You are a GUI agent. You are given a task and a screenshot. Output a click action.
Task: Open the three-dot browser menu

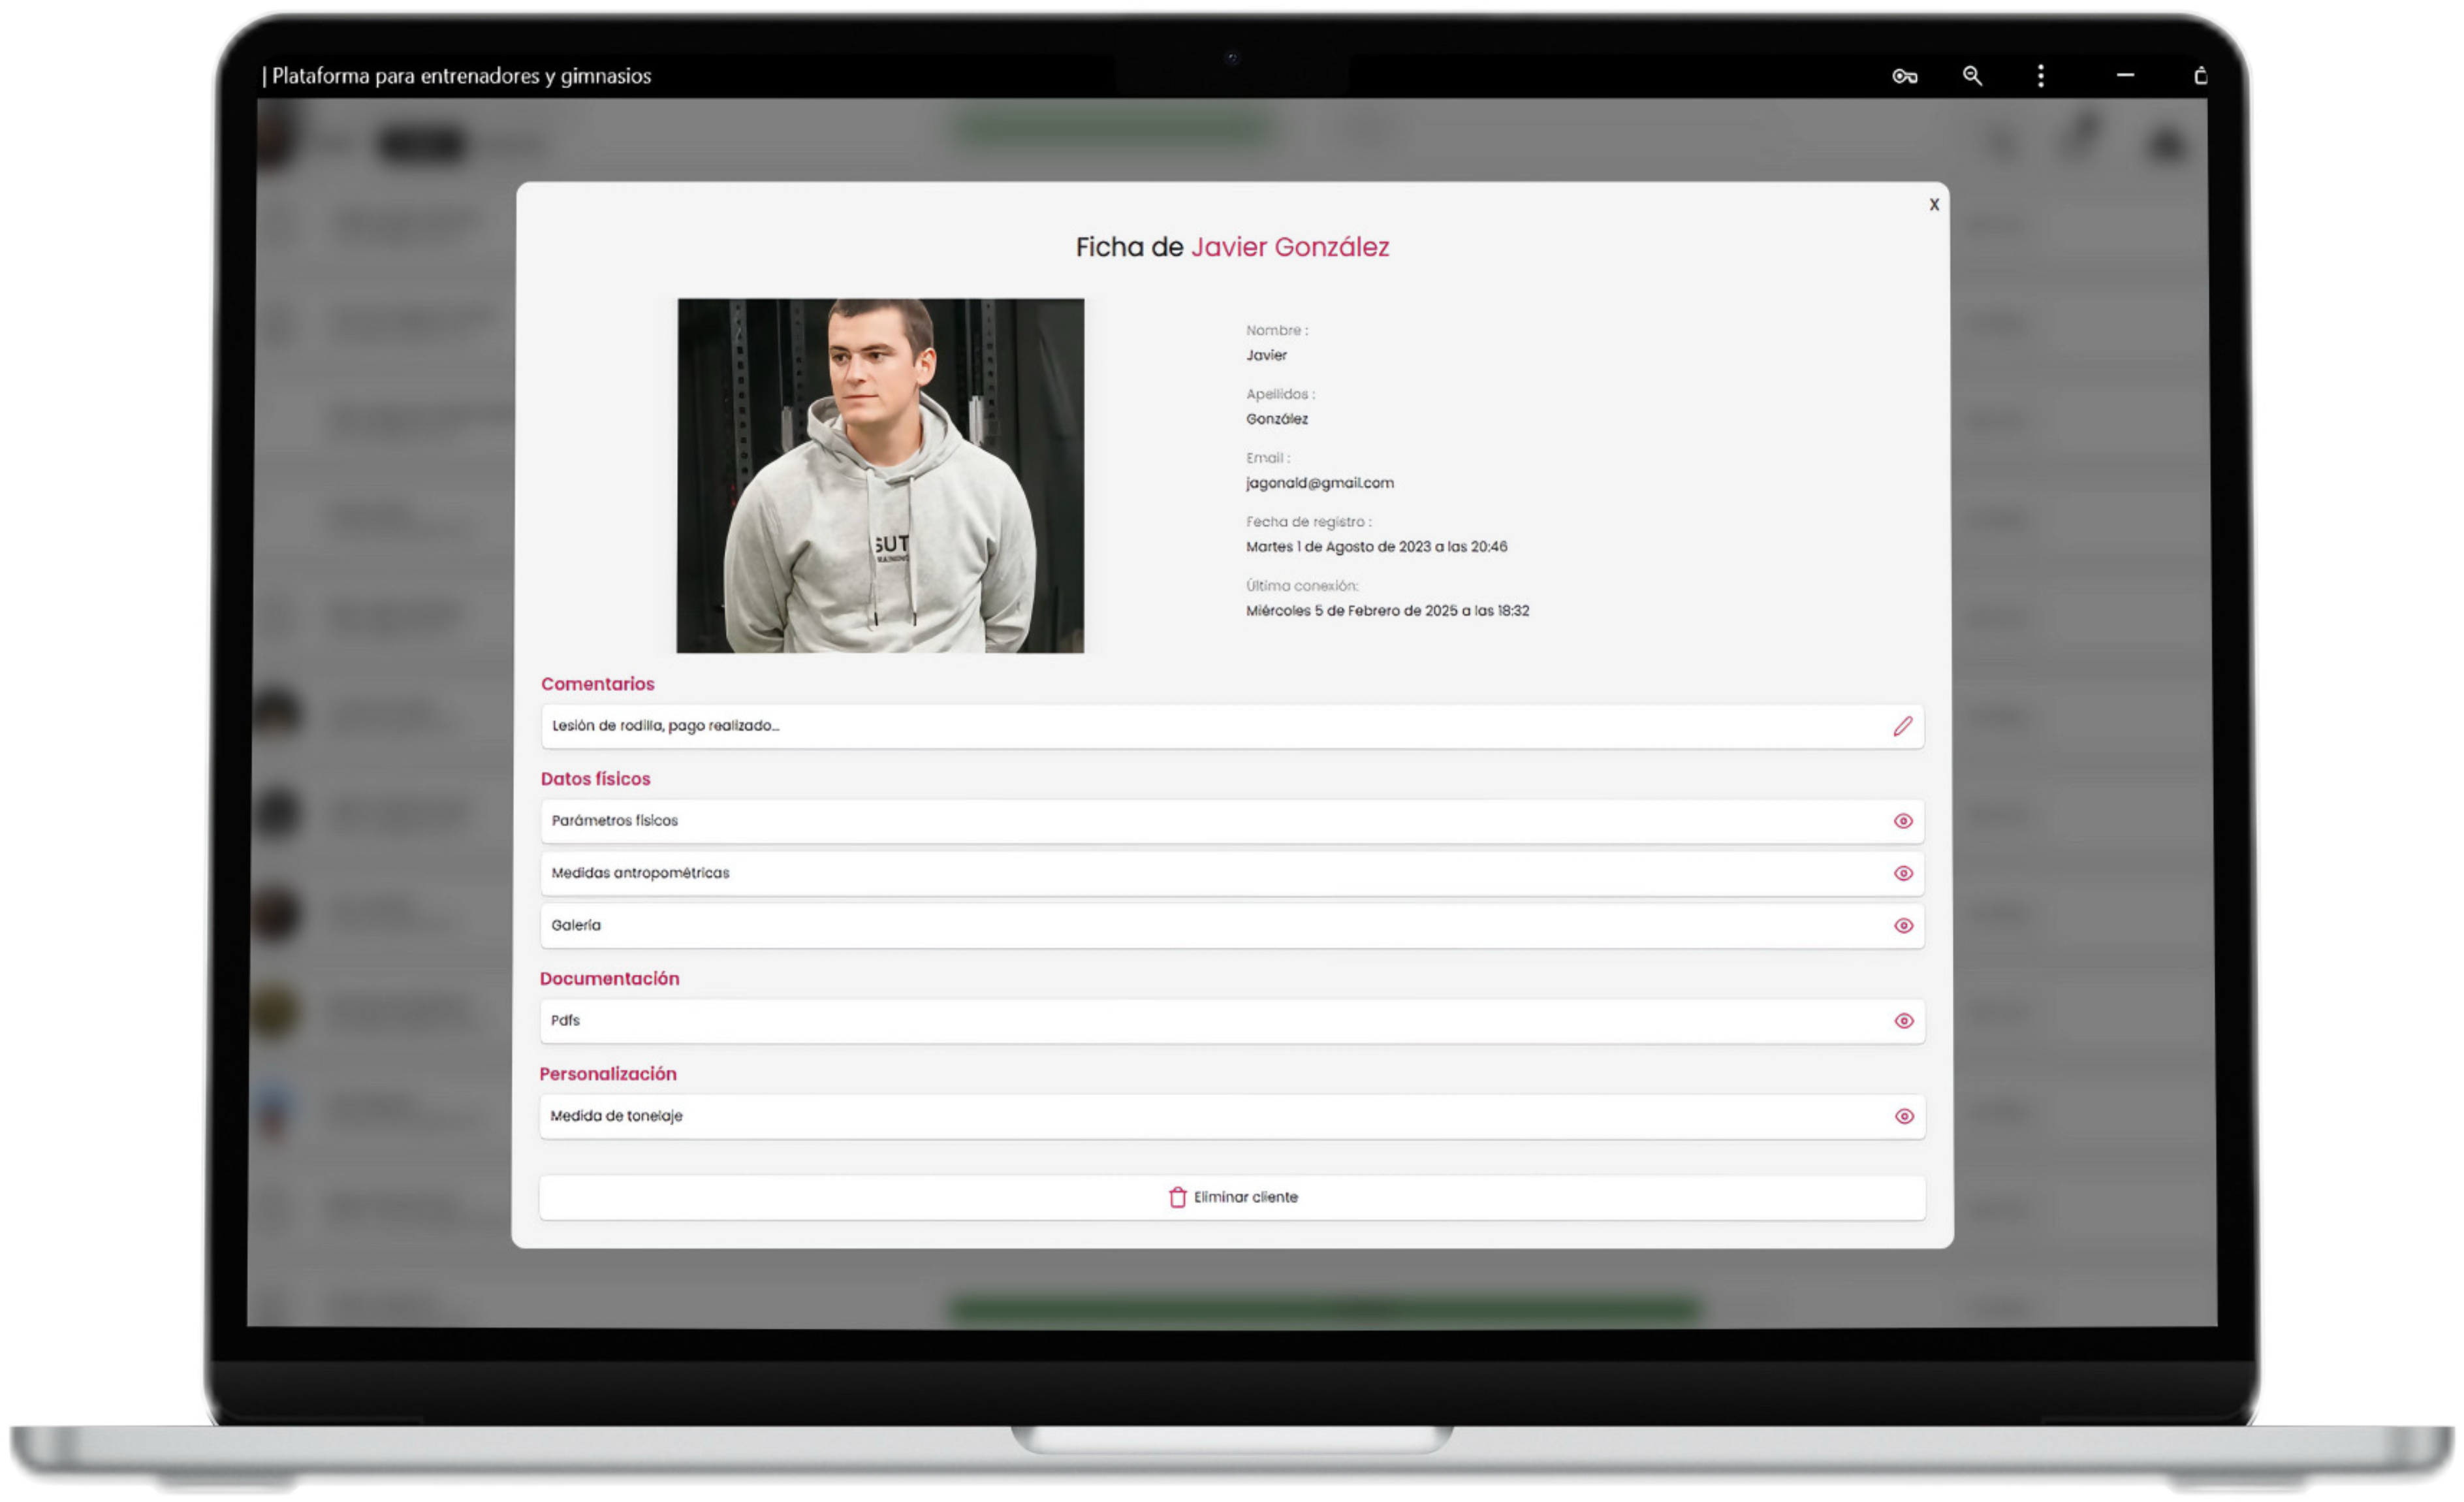click(x=2041, y=76)
